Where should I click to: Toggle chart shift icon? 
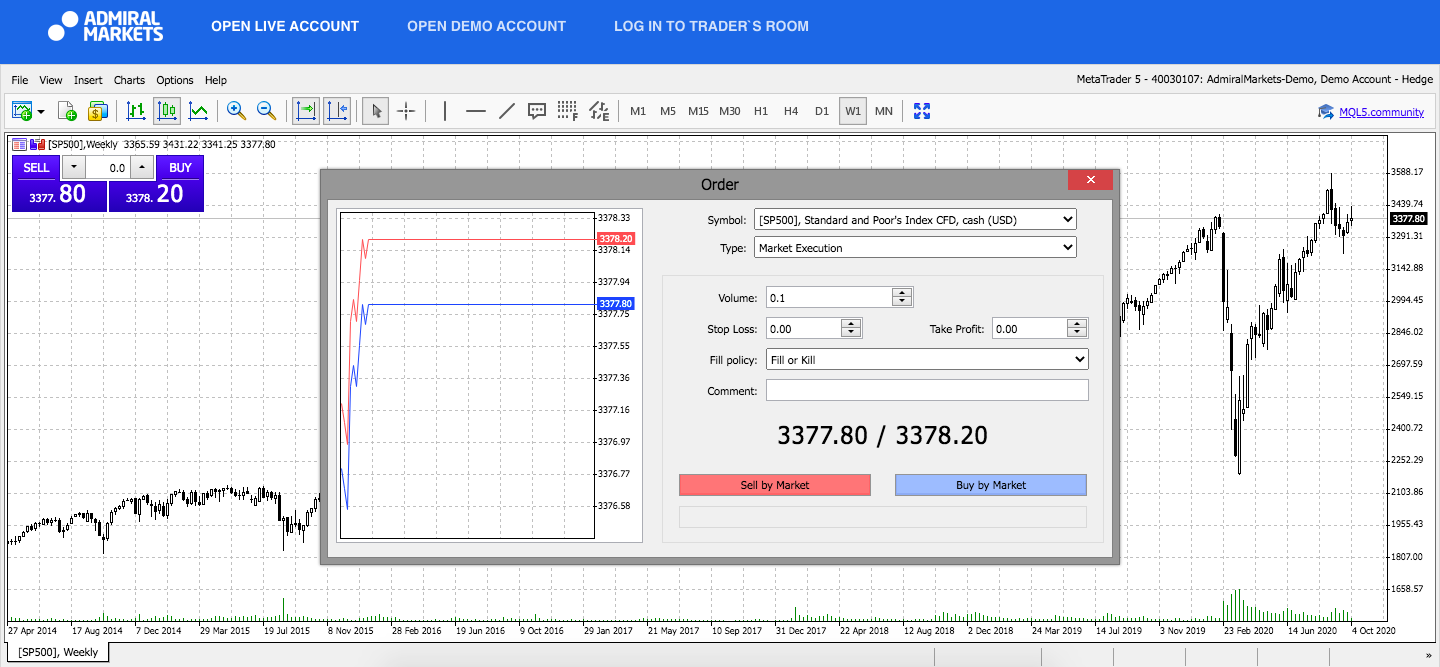[337, 110]
